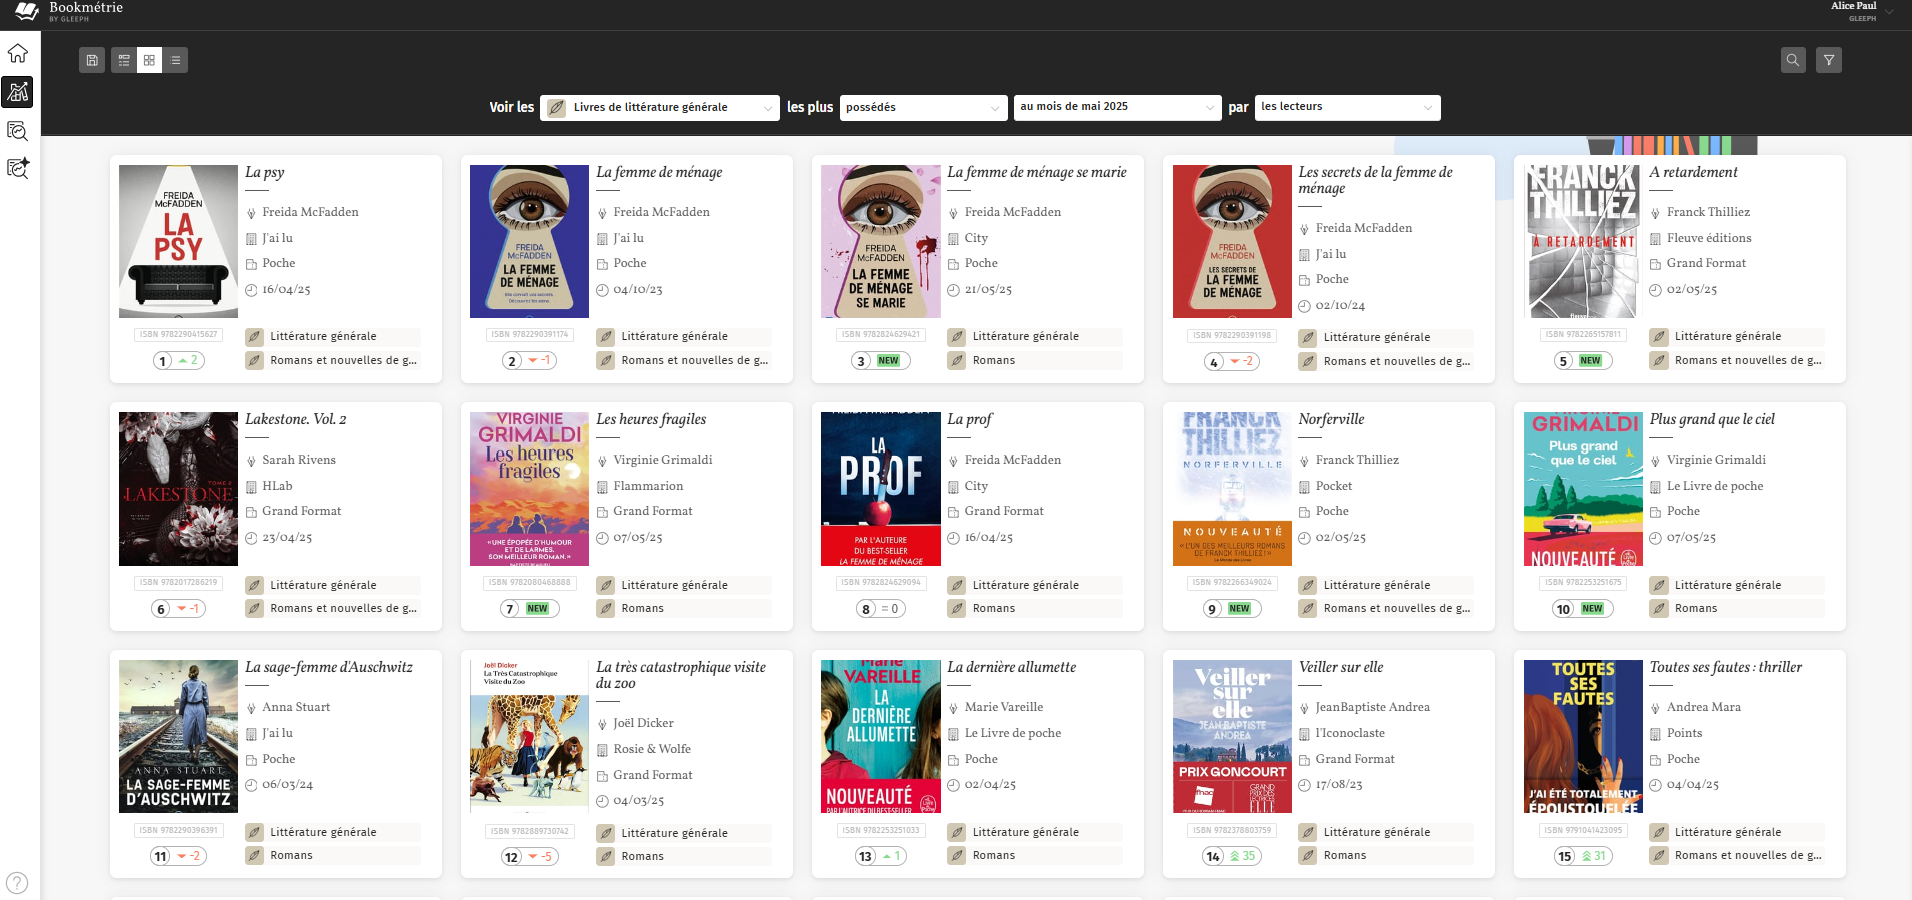Click the author icon beside Franck Thilliez in A retardement
Image resolution: width=1912 pixels, height=900 pixels.
[1656, 213]
